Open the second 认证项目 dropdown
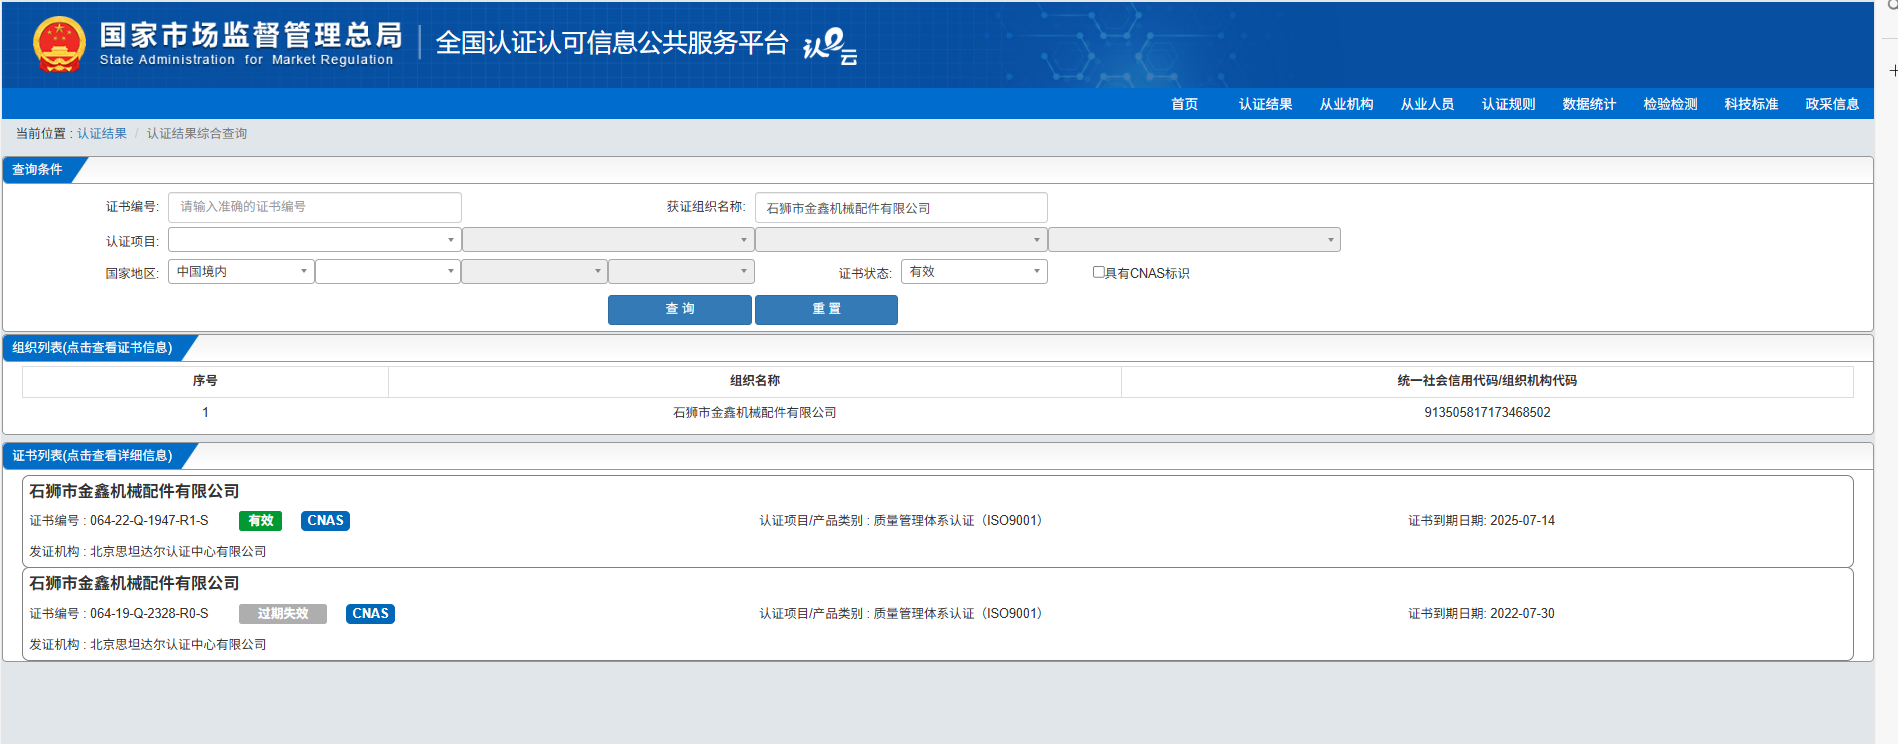Image resolution: width=1898 pixels, height=744 pixels. click(x=608, y=240)
